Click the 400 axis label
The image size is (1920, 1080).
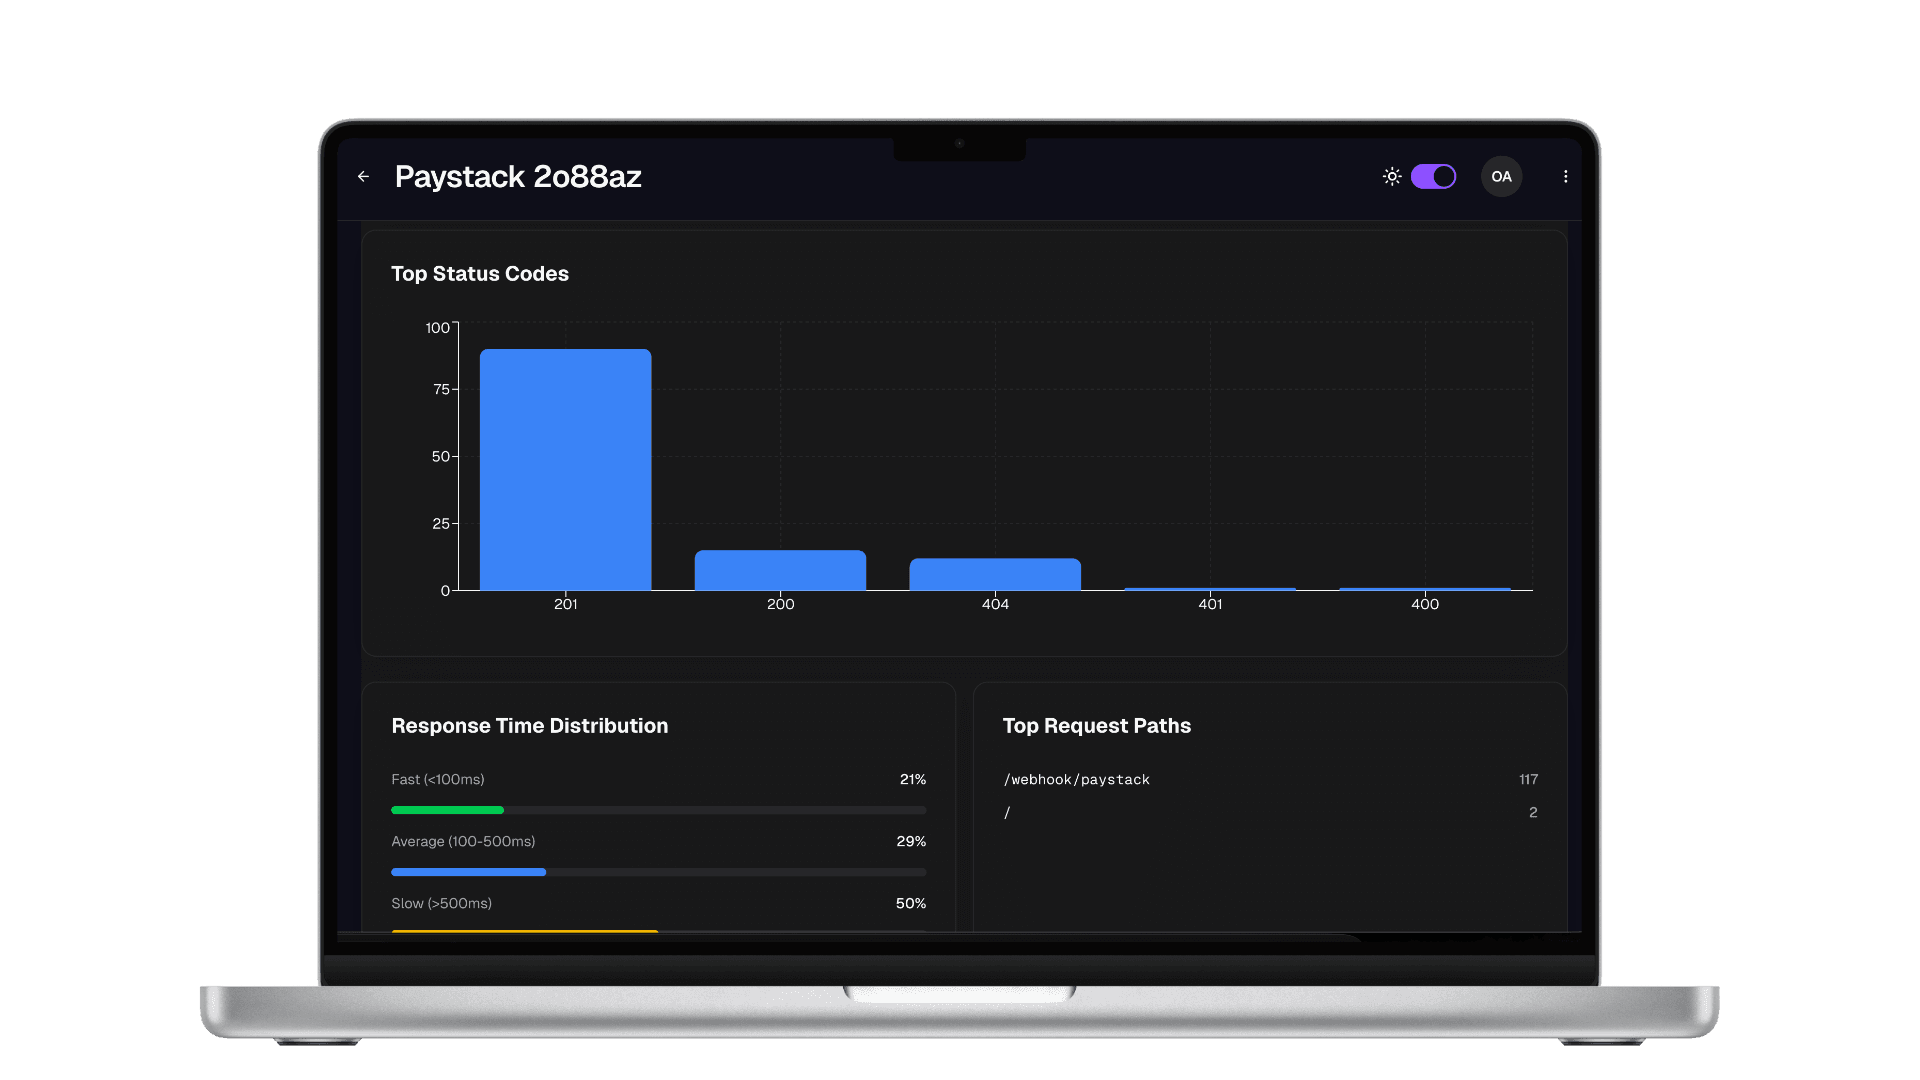1425,604
